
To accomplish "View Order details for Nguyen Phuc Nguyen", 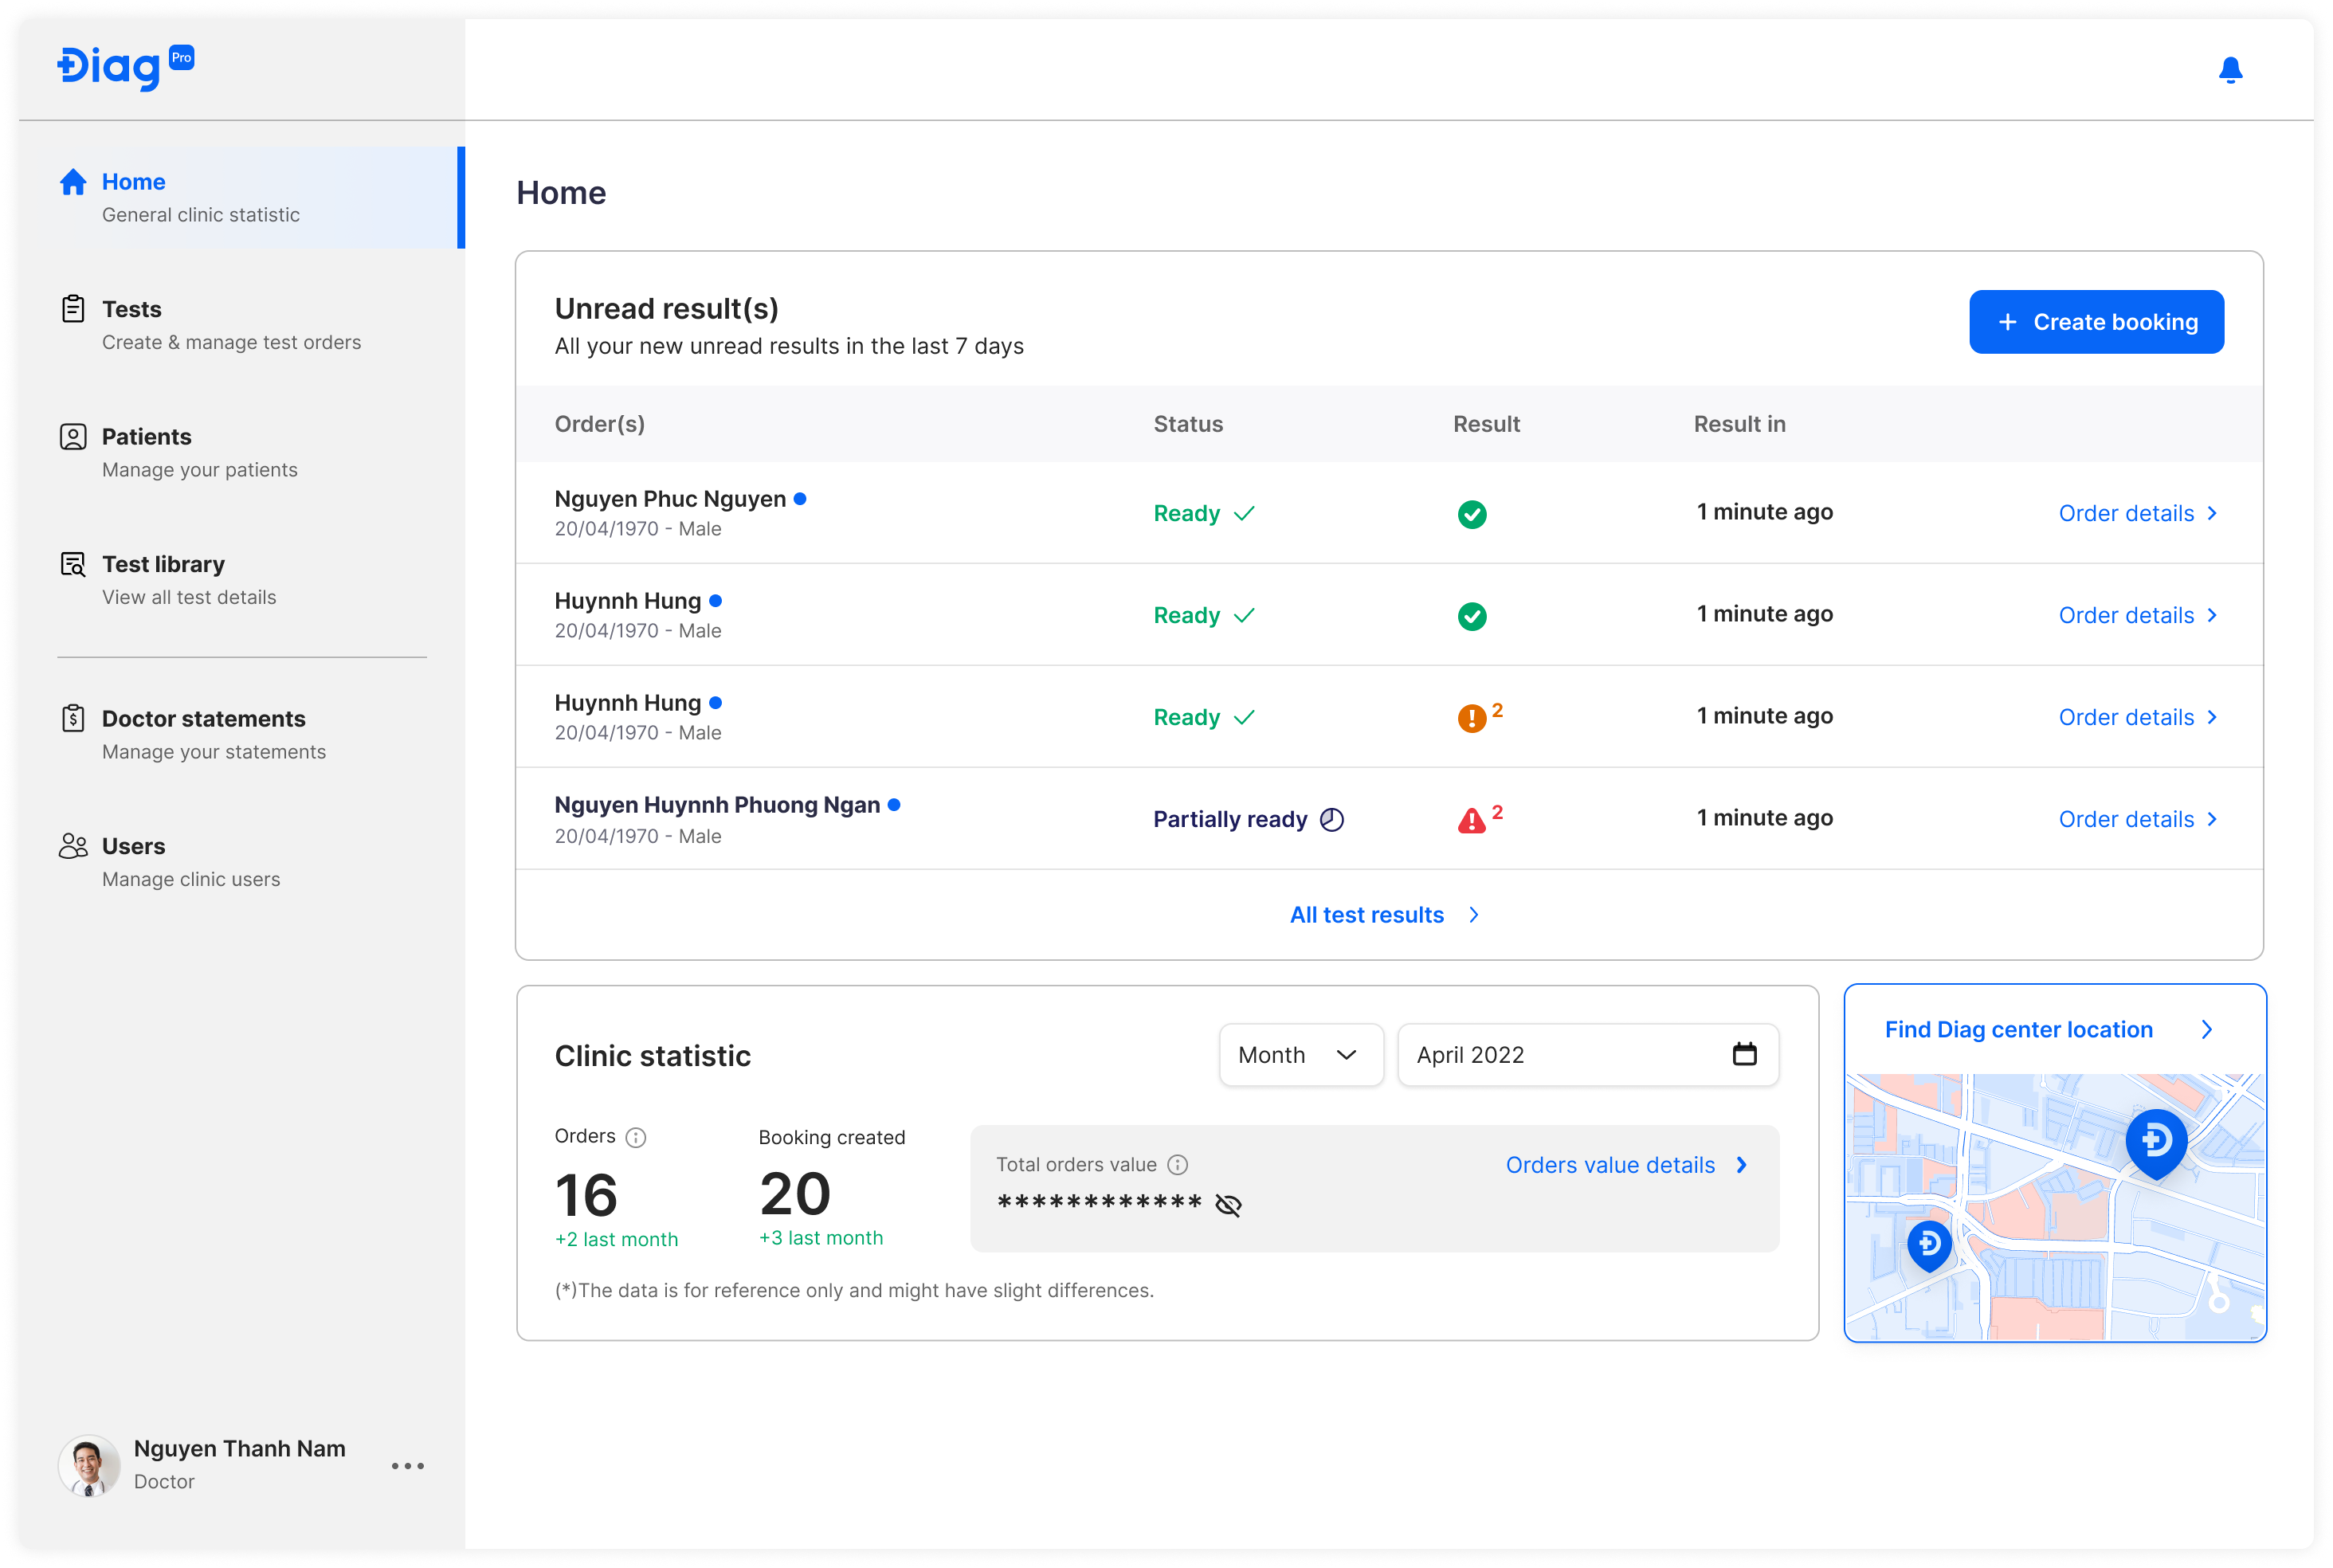I will [2127, 513].
